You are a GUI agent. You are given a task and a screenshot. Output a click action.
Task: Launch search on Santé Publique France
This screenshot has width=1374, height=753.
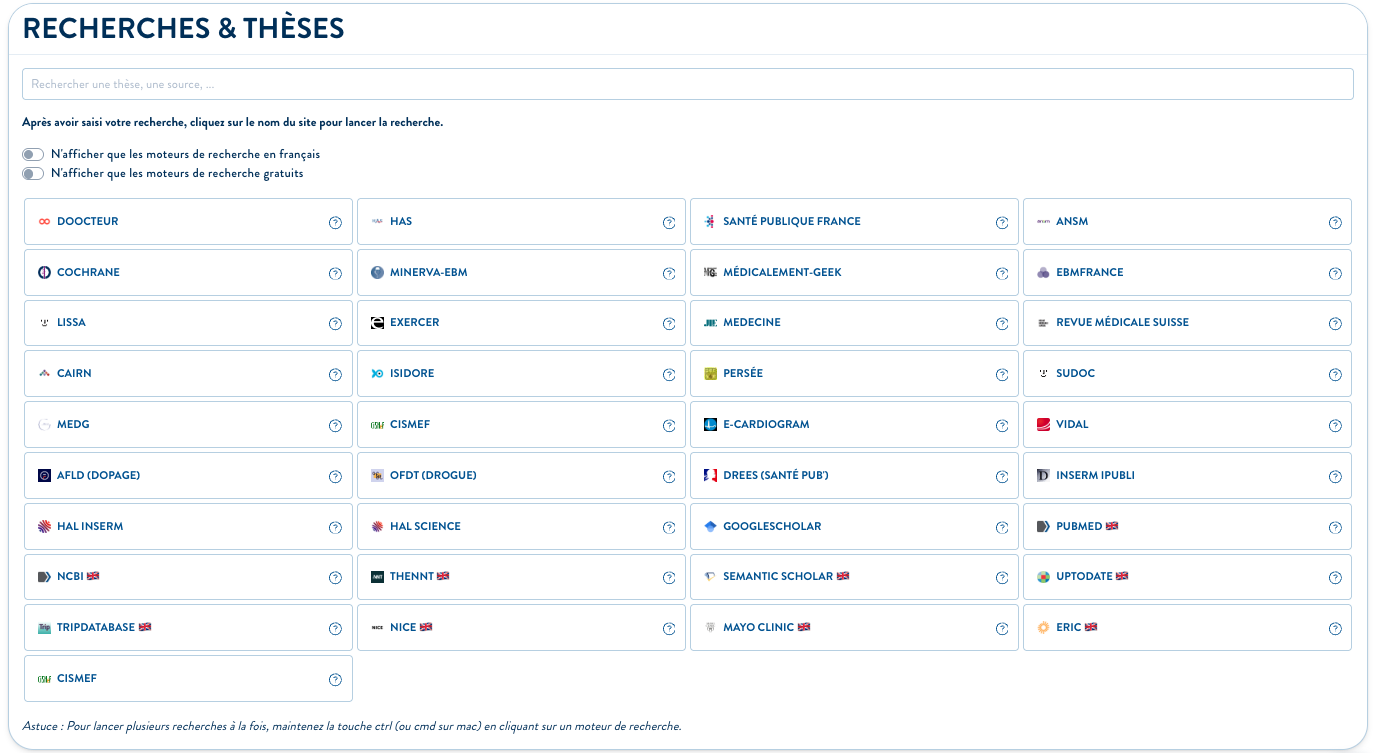[x=791, y=222]
